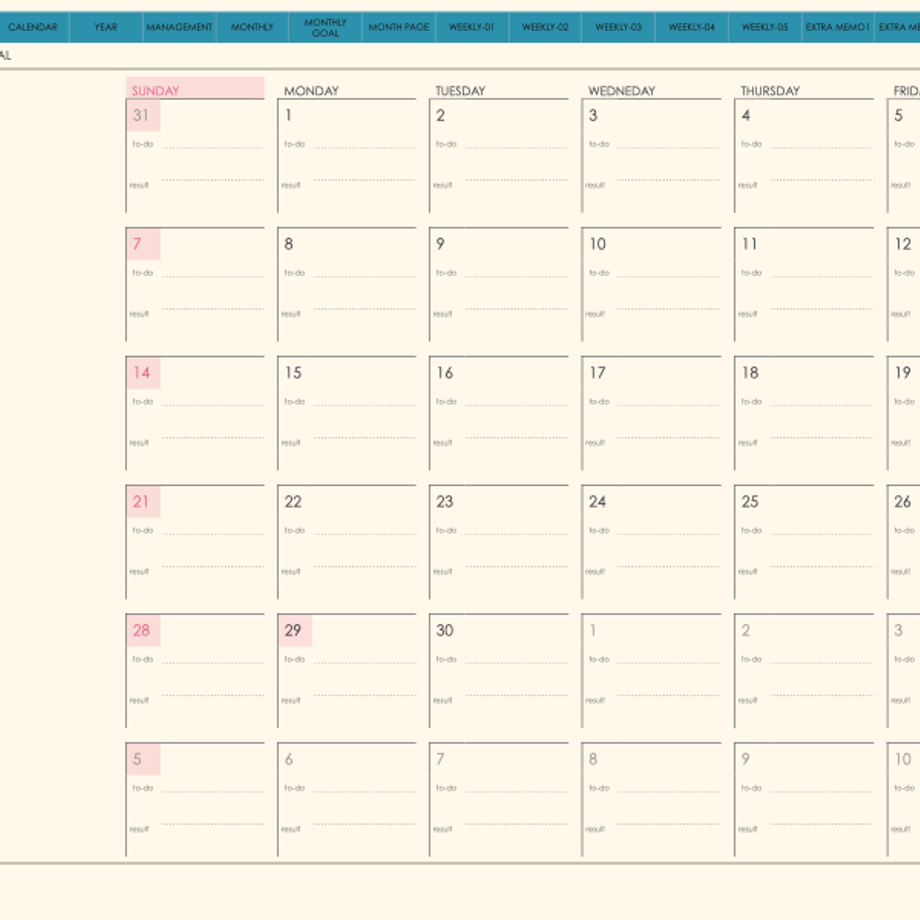Open the WEEKLY-03 tab
Image resolution: width=920 pixels, height=920 pixels.
pos(618,27)
